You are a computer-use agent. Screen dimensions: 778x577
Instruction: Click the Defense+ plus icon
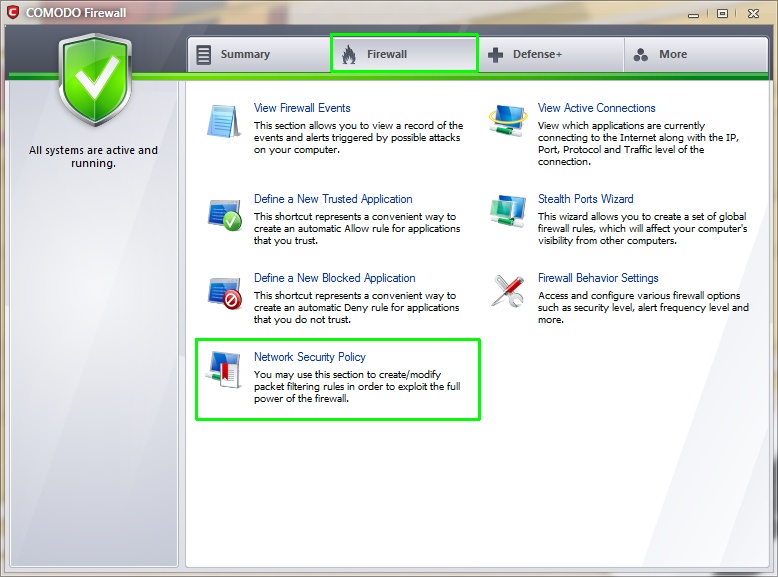(x=495, y=55)
